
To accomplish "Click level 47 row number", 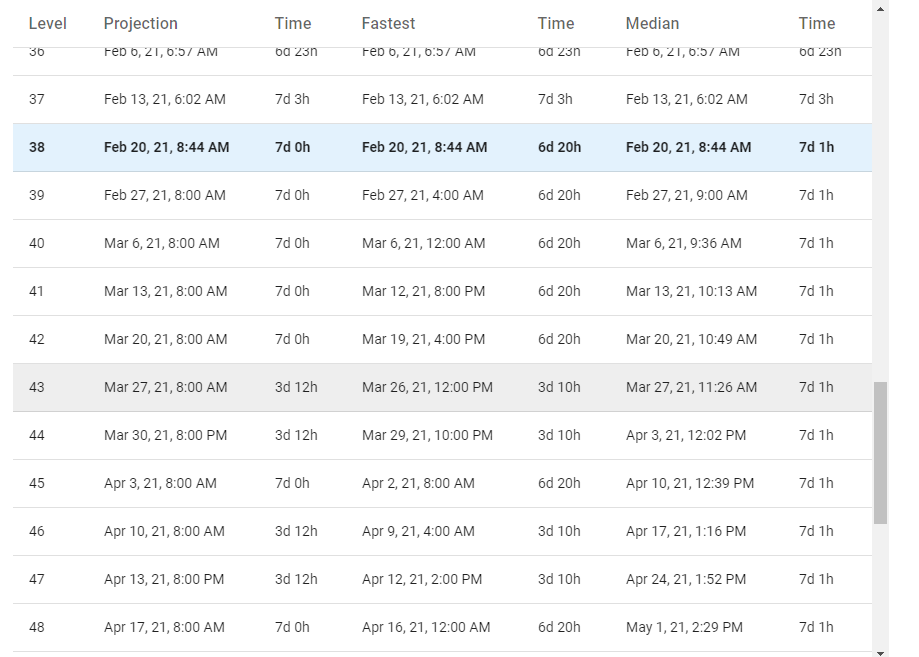I will click(x=37, y=579).
